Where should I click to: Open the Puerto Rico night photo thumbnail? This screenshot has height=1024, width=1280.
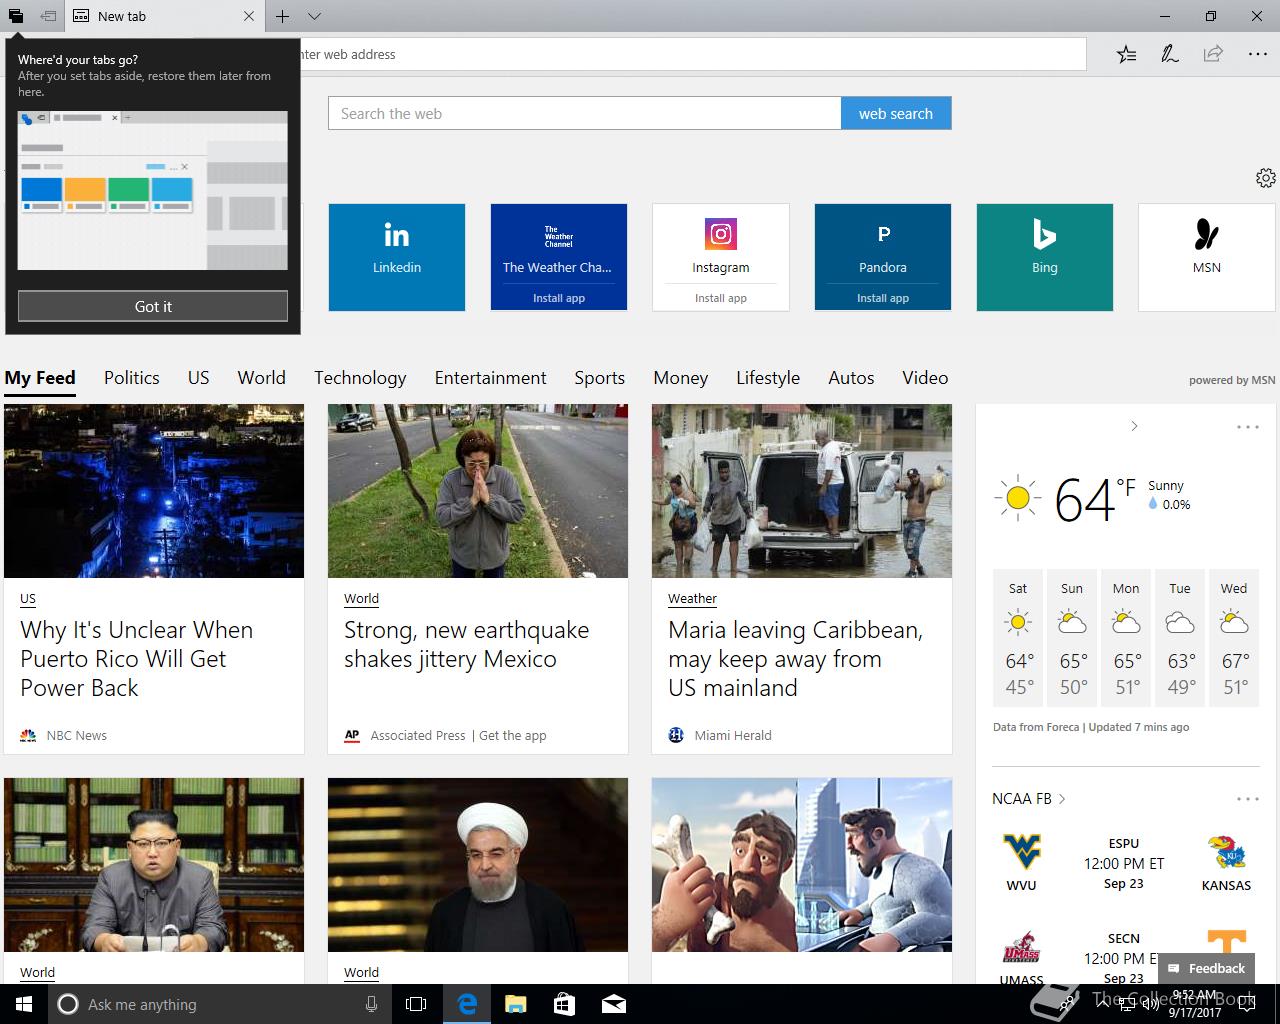coord(154,491)
